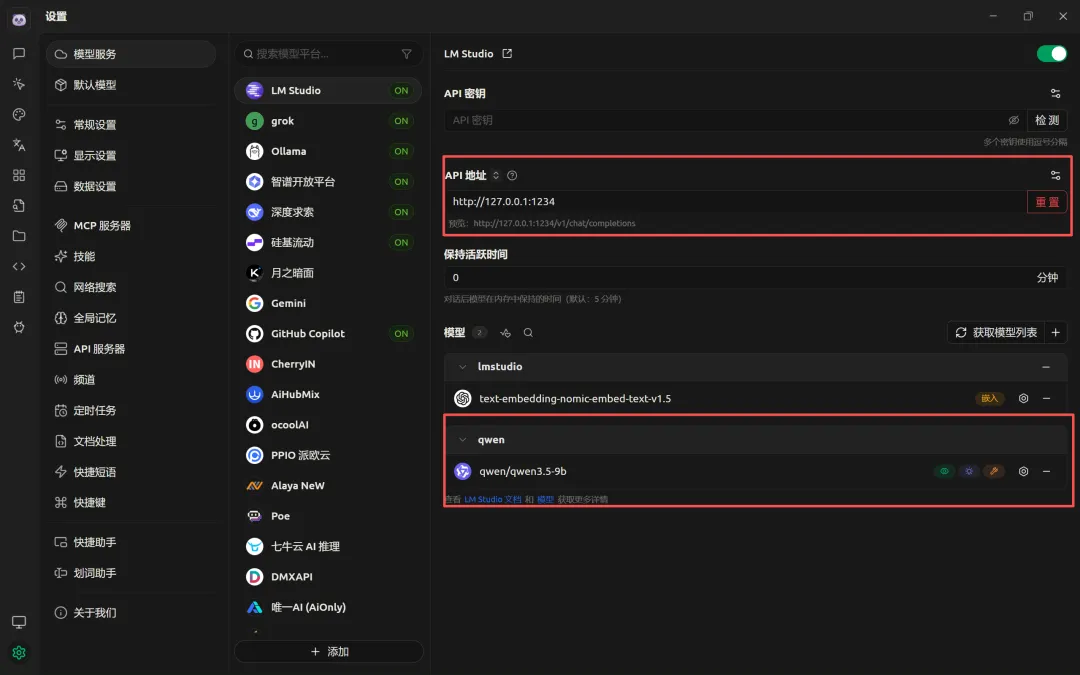Open 常规设置 settings section

tap(131, 125)
